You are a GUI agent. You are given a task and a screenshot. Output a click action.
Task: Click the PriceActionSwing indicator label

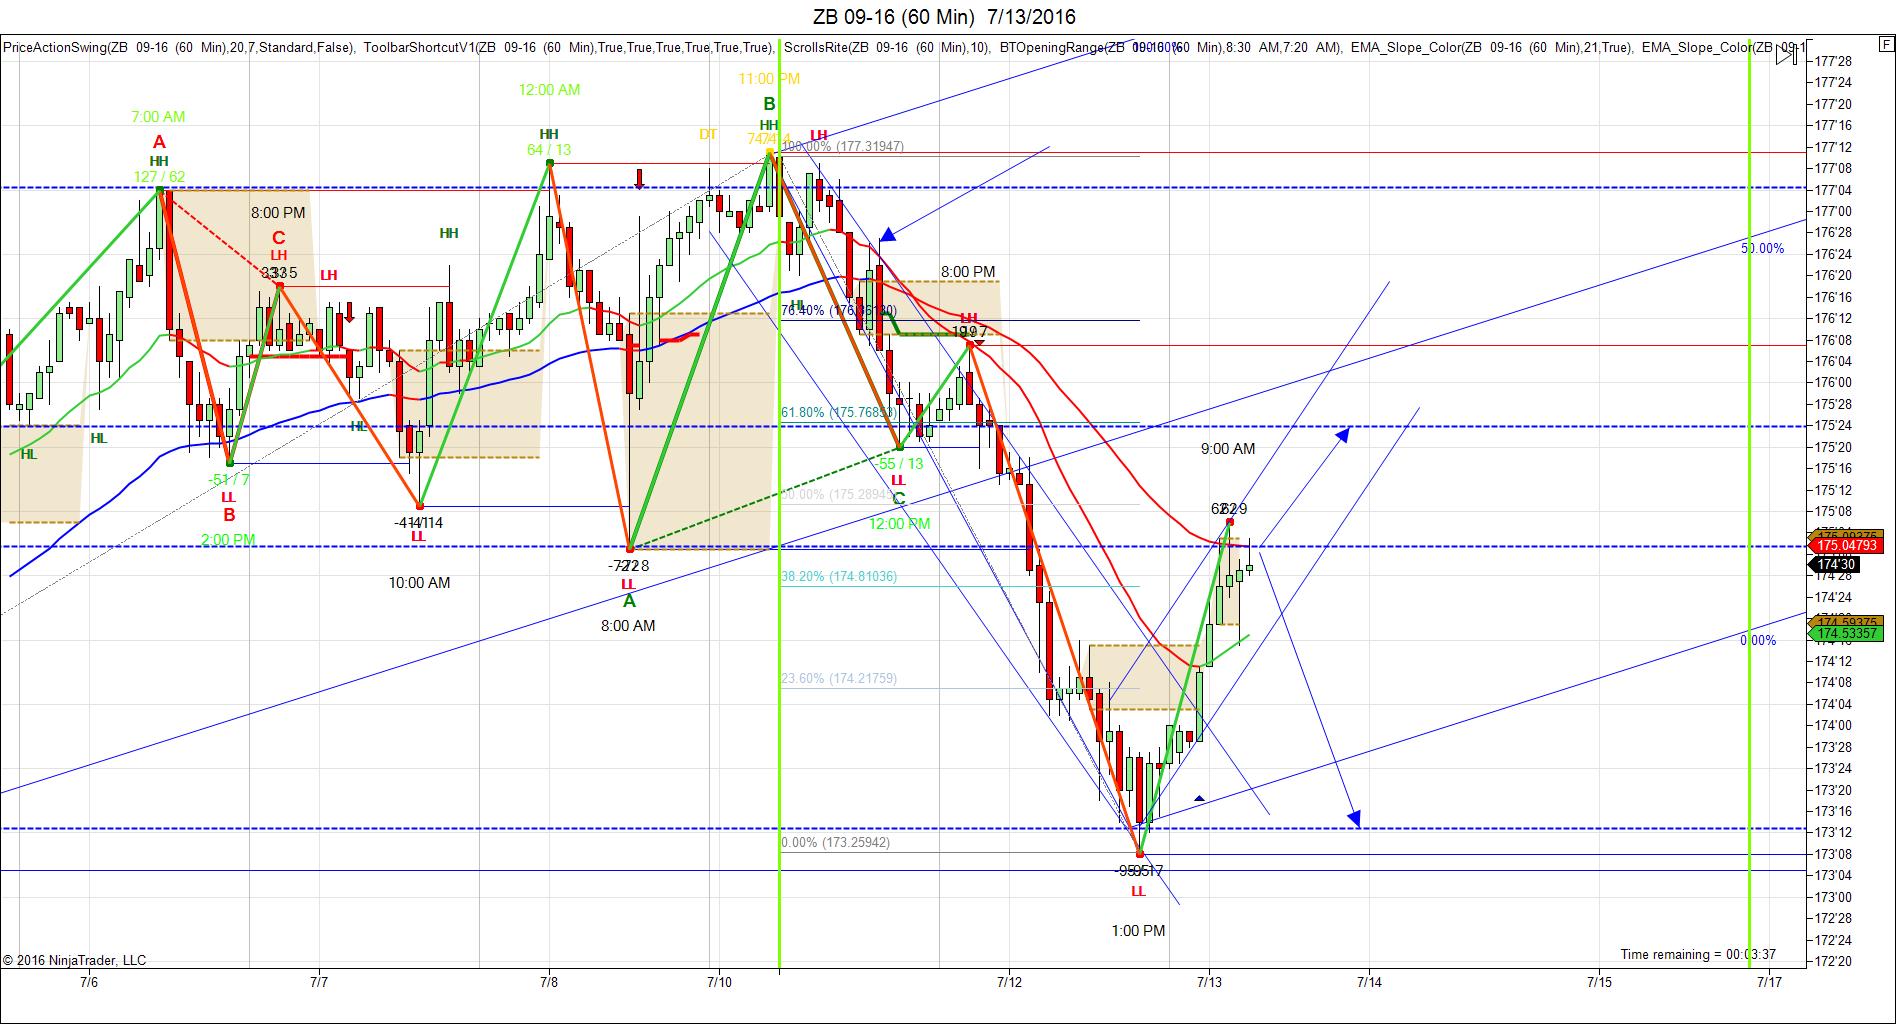tap(178, 47)
